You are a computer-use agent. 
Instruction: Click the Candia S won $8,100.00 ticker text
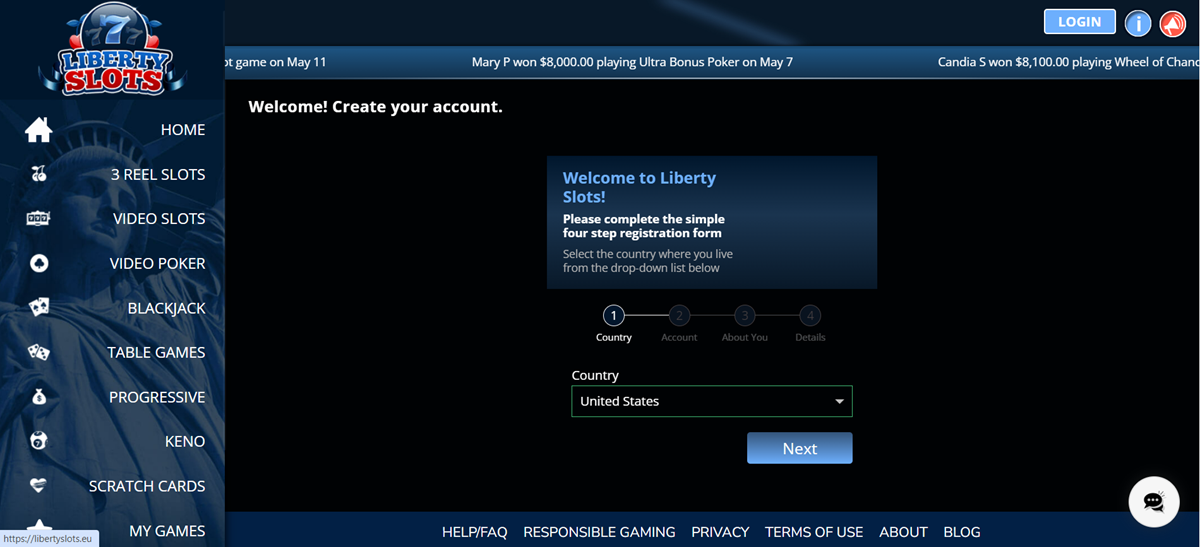point(1069,62)
